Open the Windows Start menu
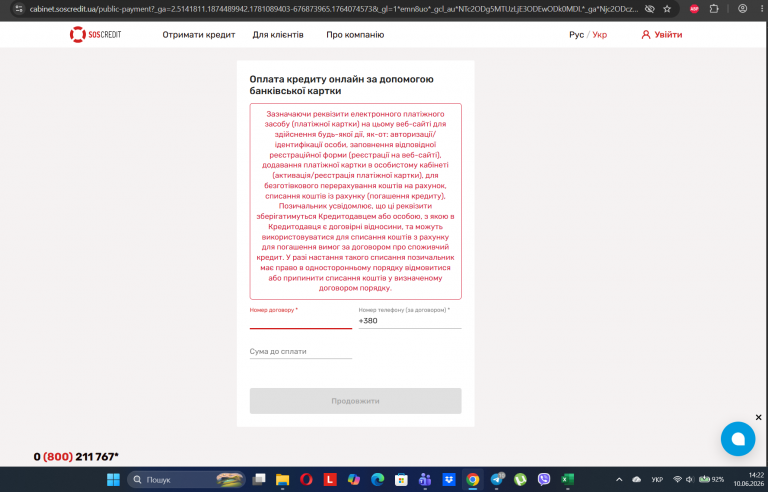 tap(113, 479)
